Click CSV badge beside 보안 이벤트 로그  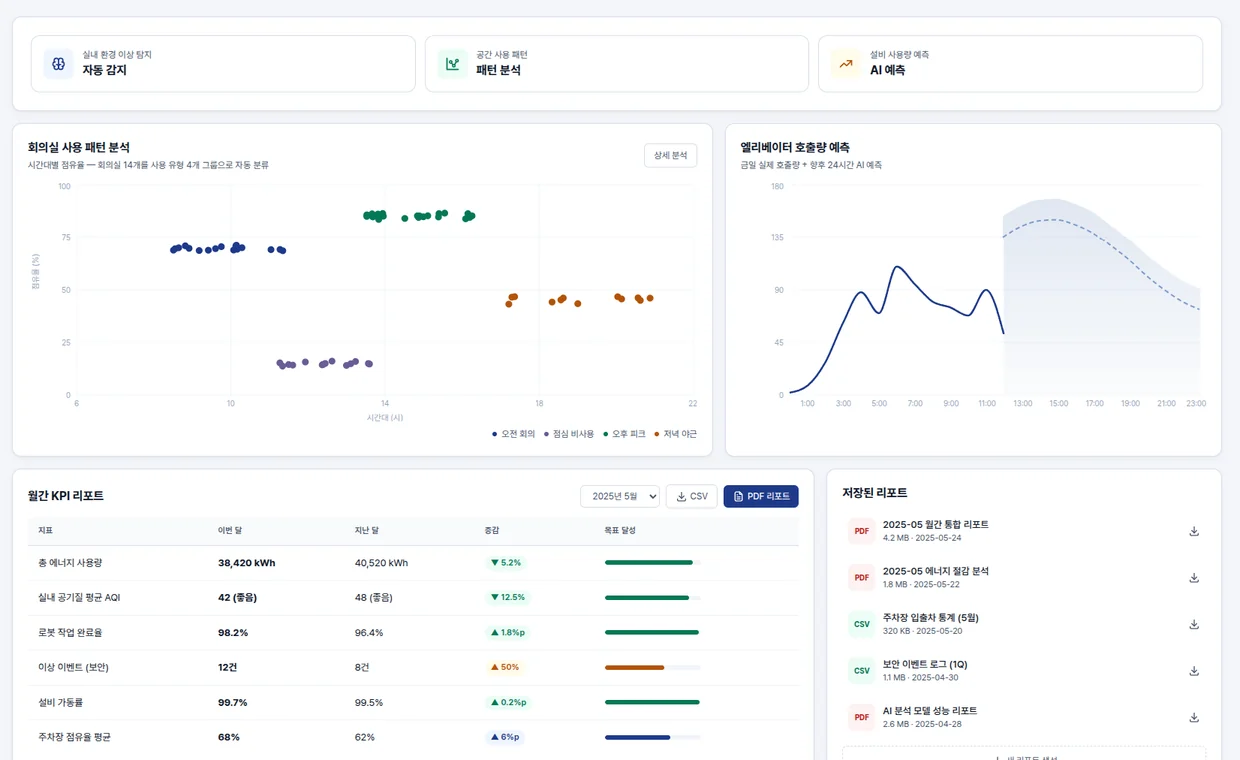coord(861,671)
